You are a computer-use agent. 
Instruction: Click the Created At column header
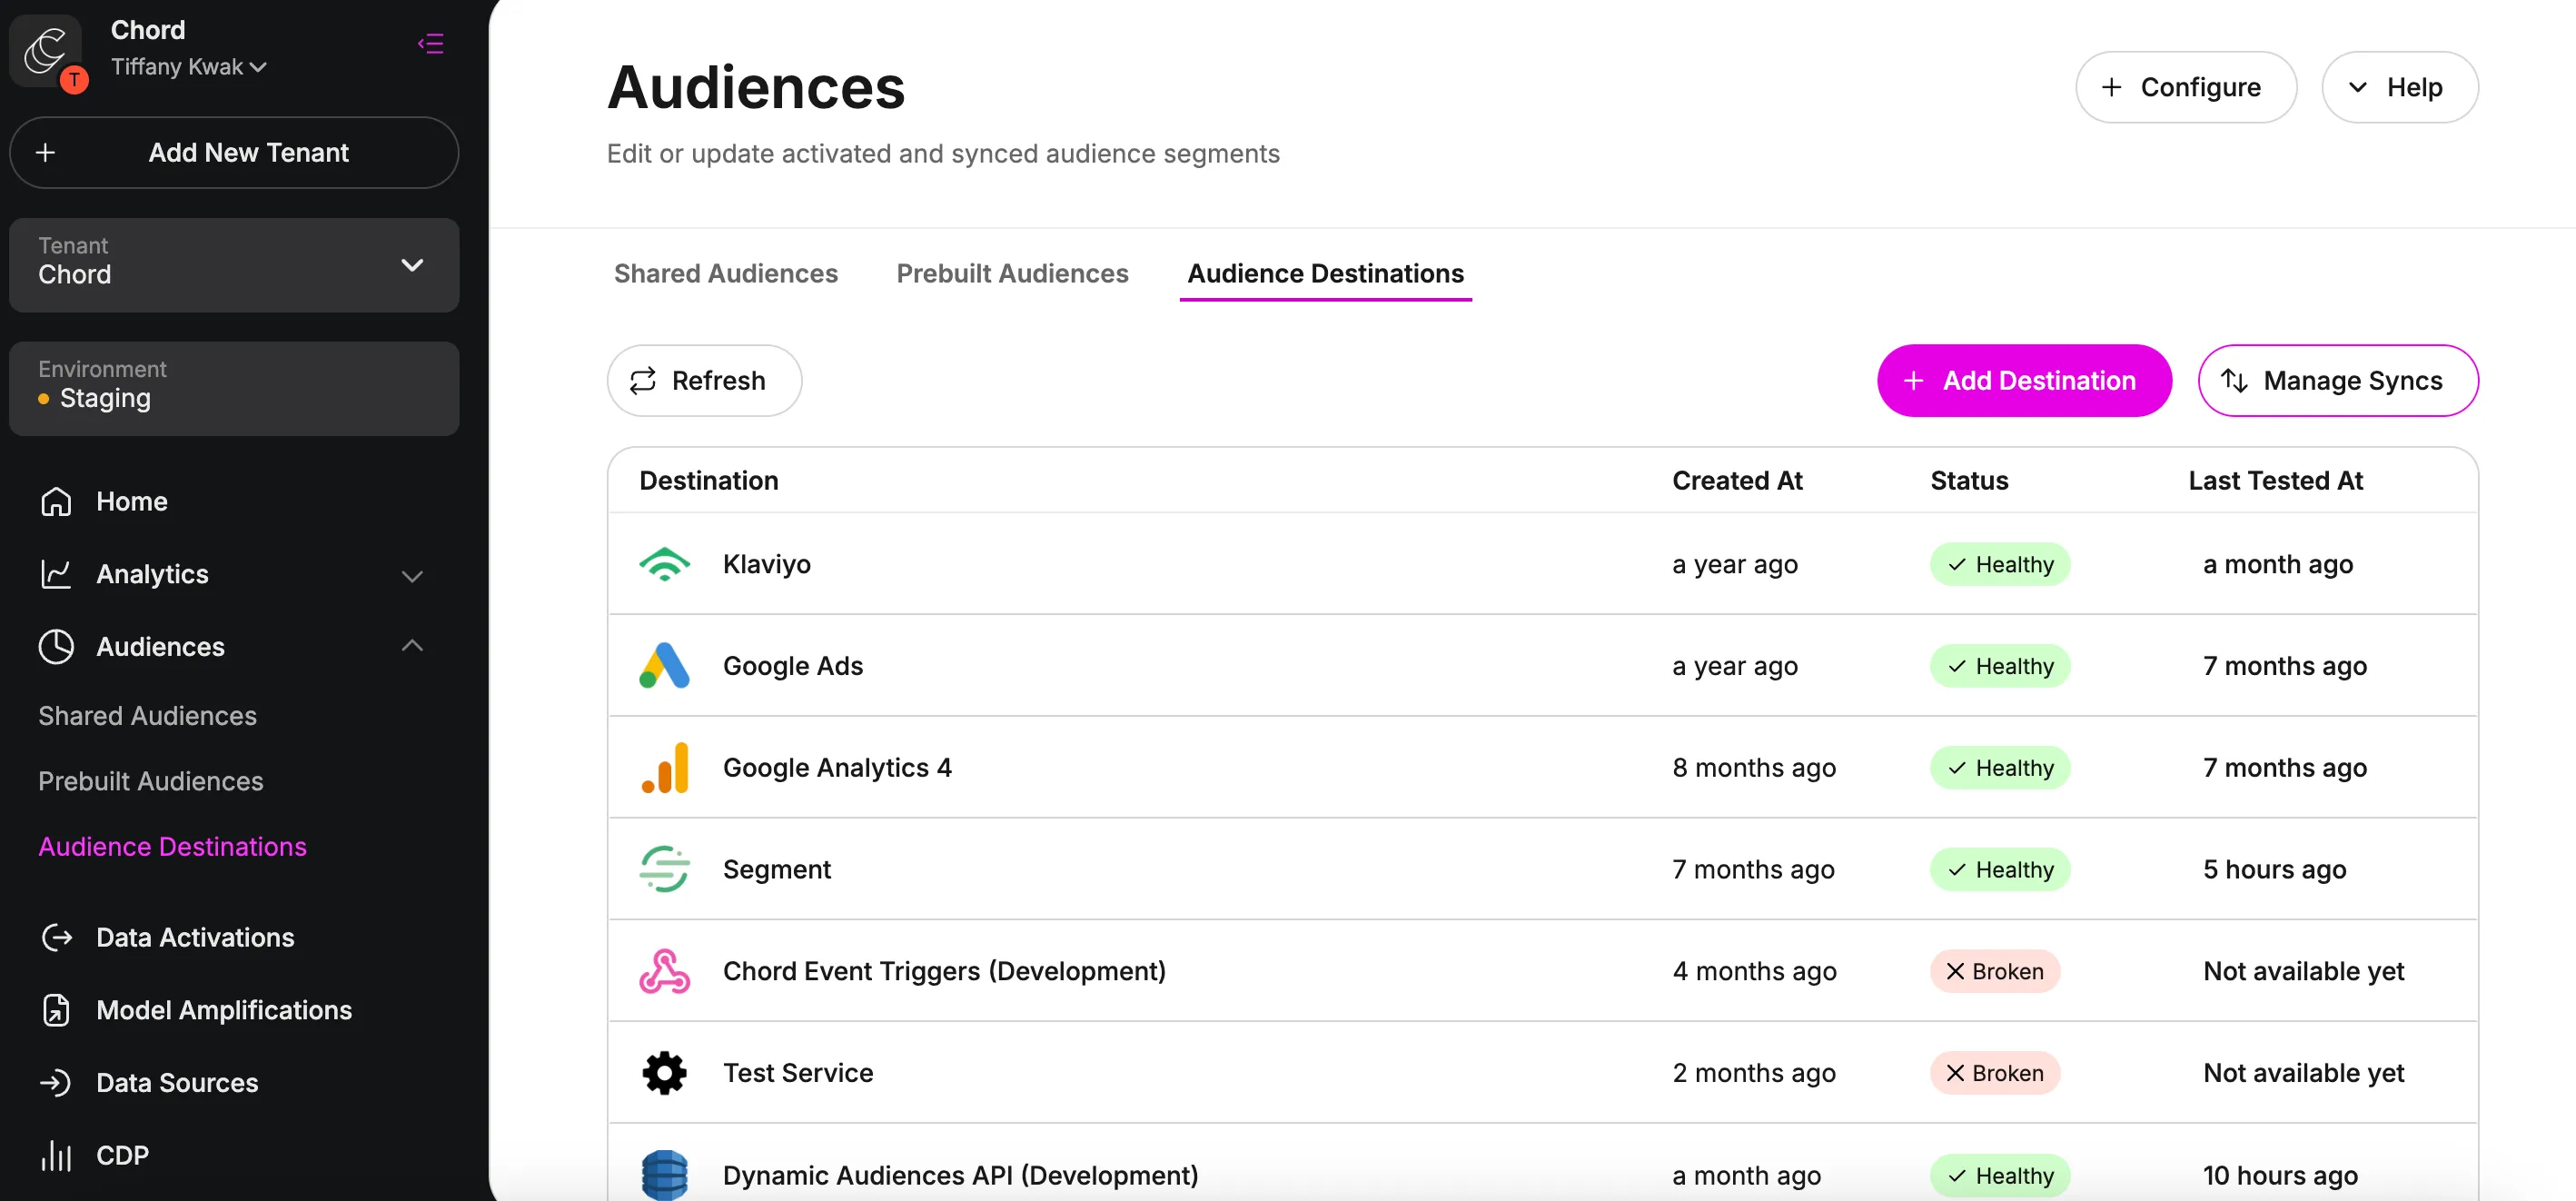1737,481
